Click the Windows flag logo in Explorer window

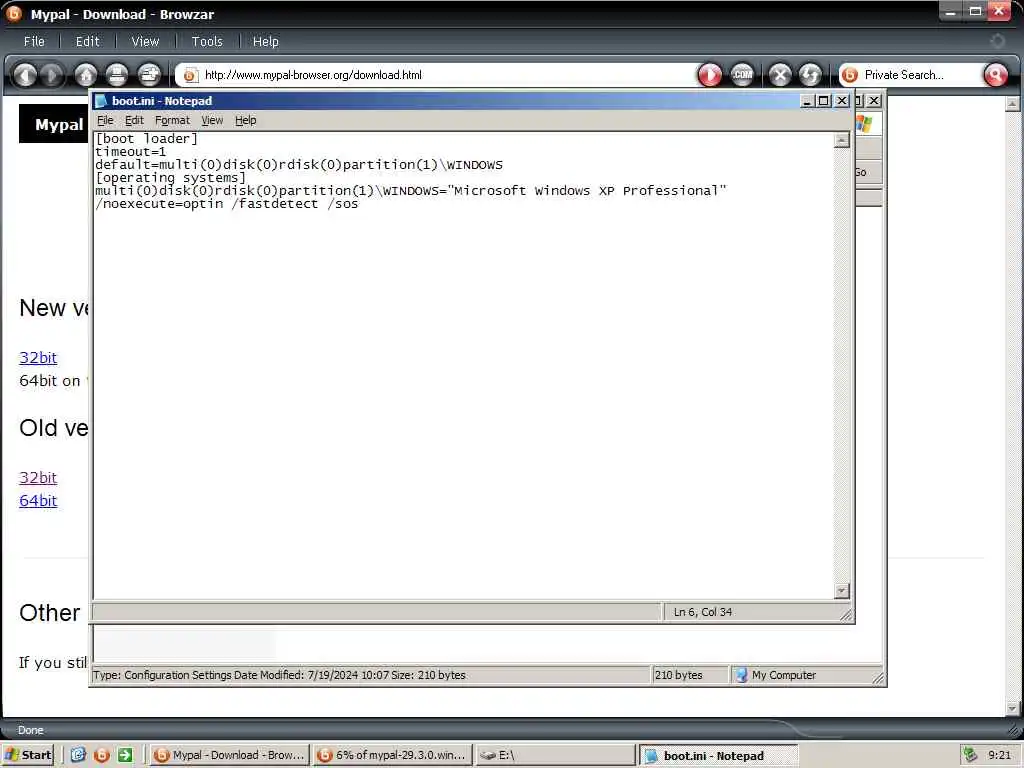click(865, 123)
